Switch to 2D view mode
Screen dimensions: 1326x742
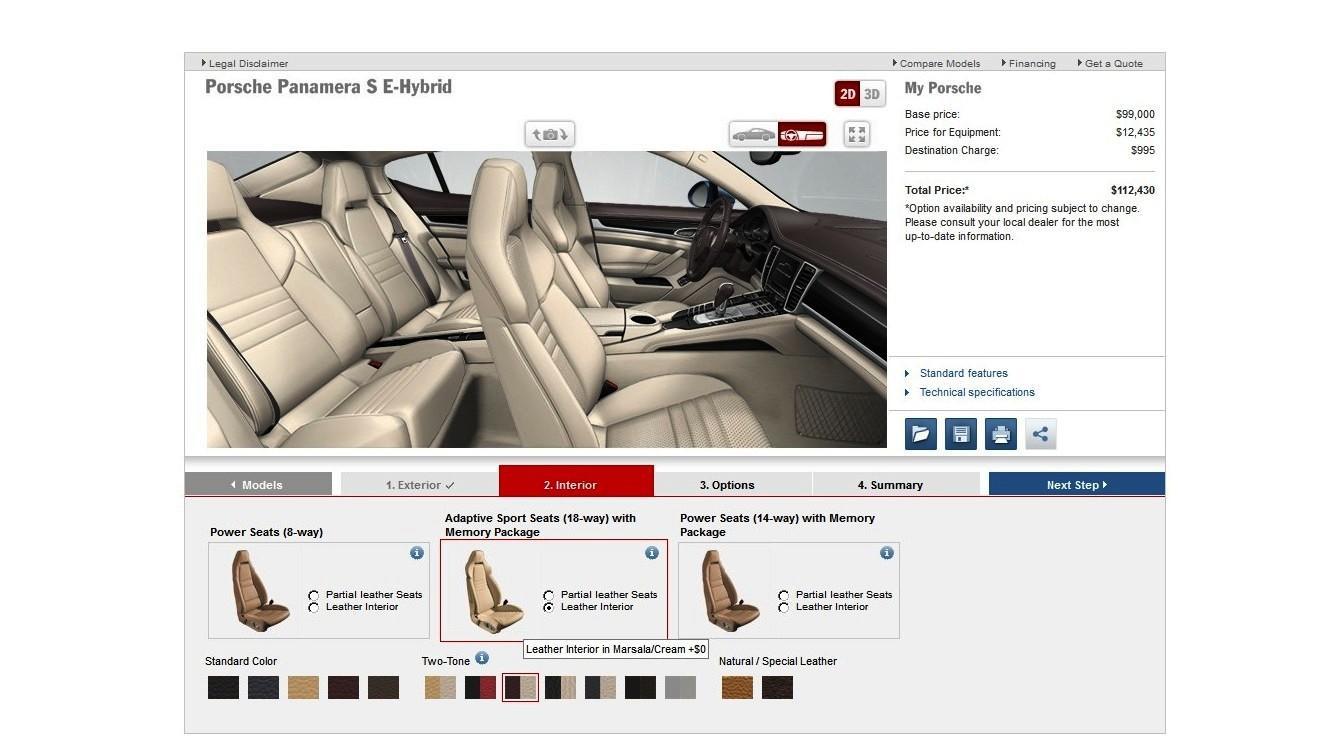(x=848, y=94)
